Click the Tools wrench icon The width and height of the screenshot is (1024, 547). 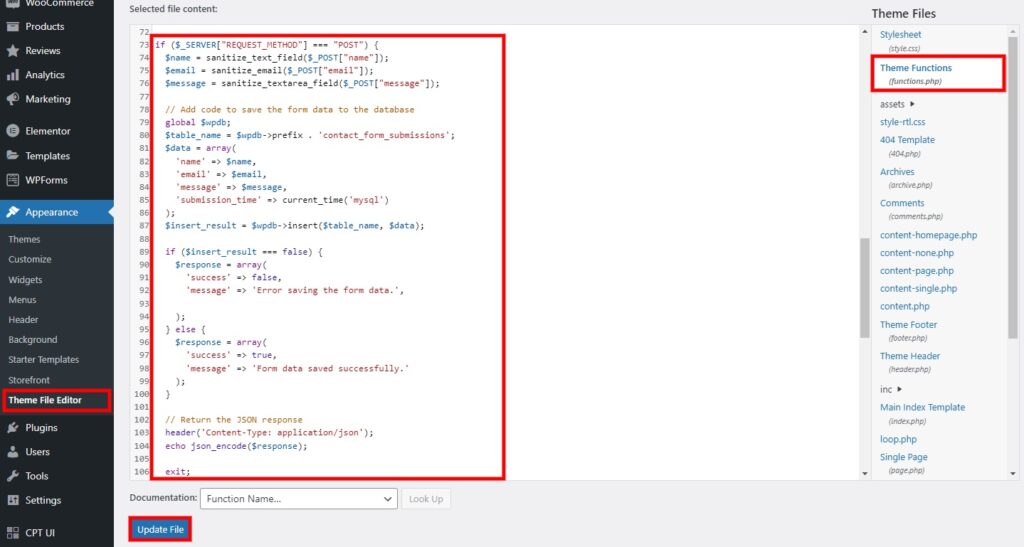[12, 476]
